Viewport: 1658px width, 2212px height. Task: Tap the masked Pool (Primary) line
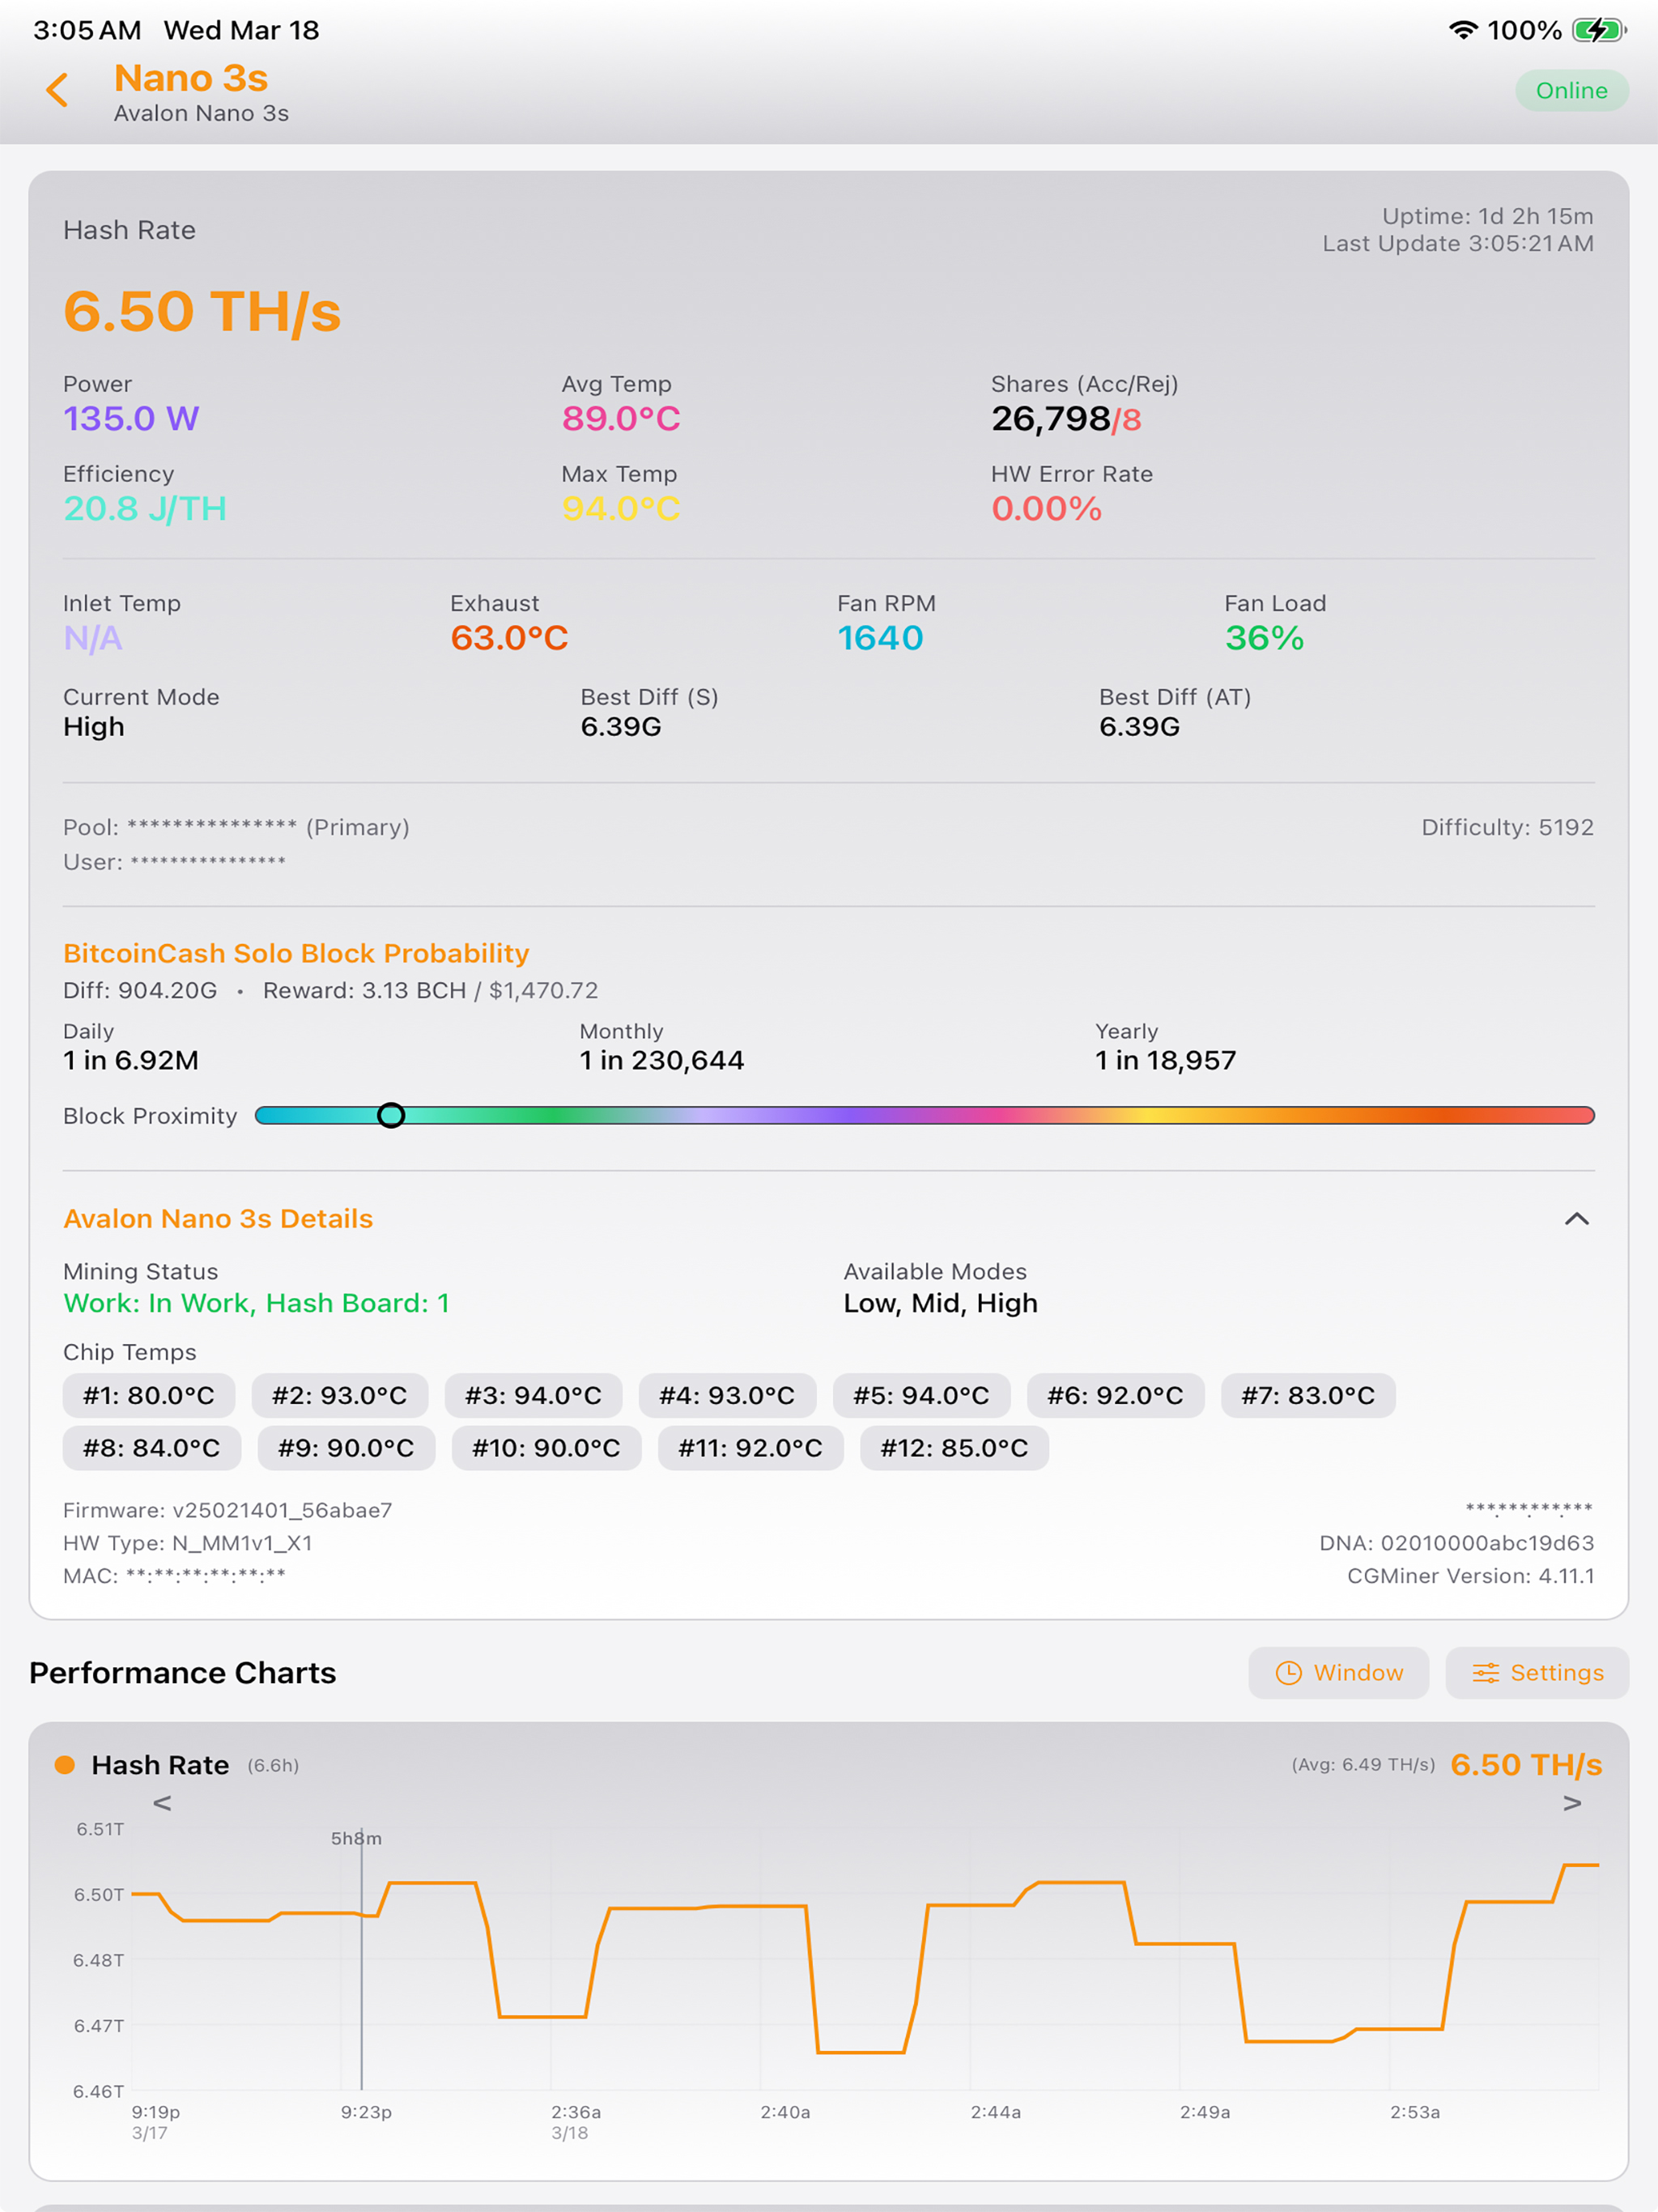coord(236,827)
